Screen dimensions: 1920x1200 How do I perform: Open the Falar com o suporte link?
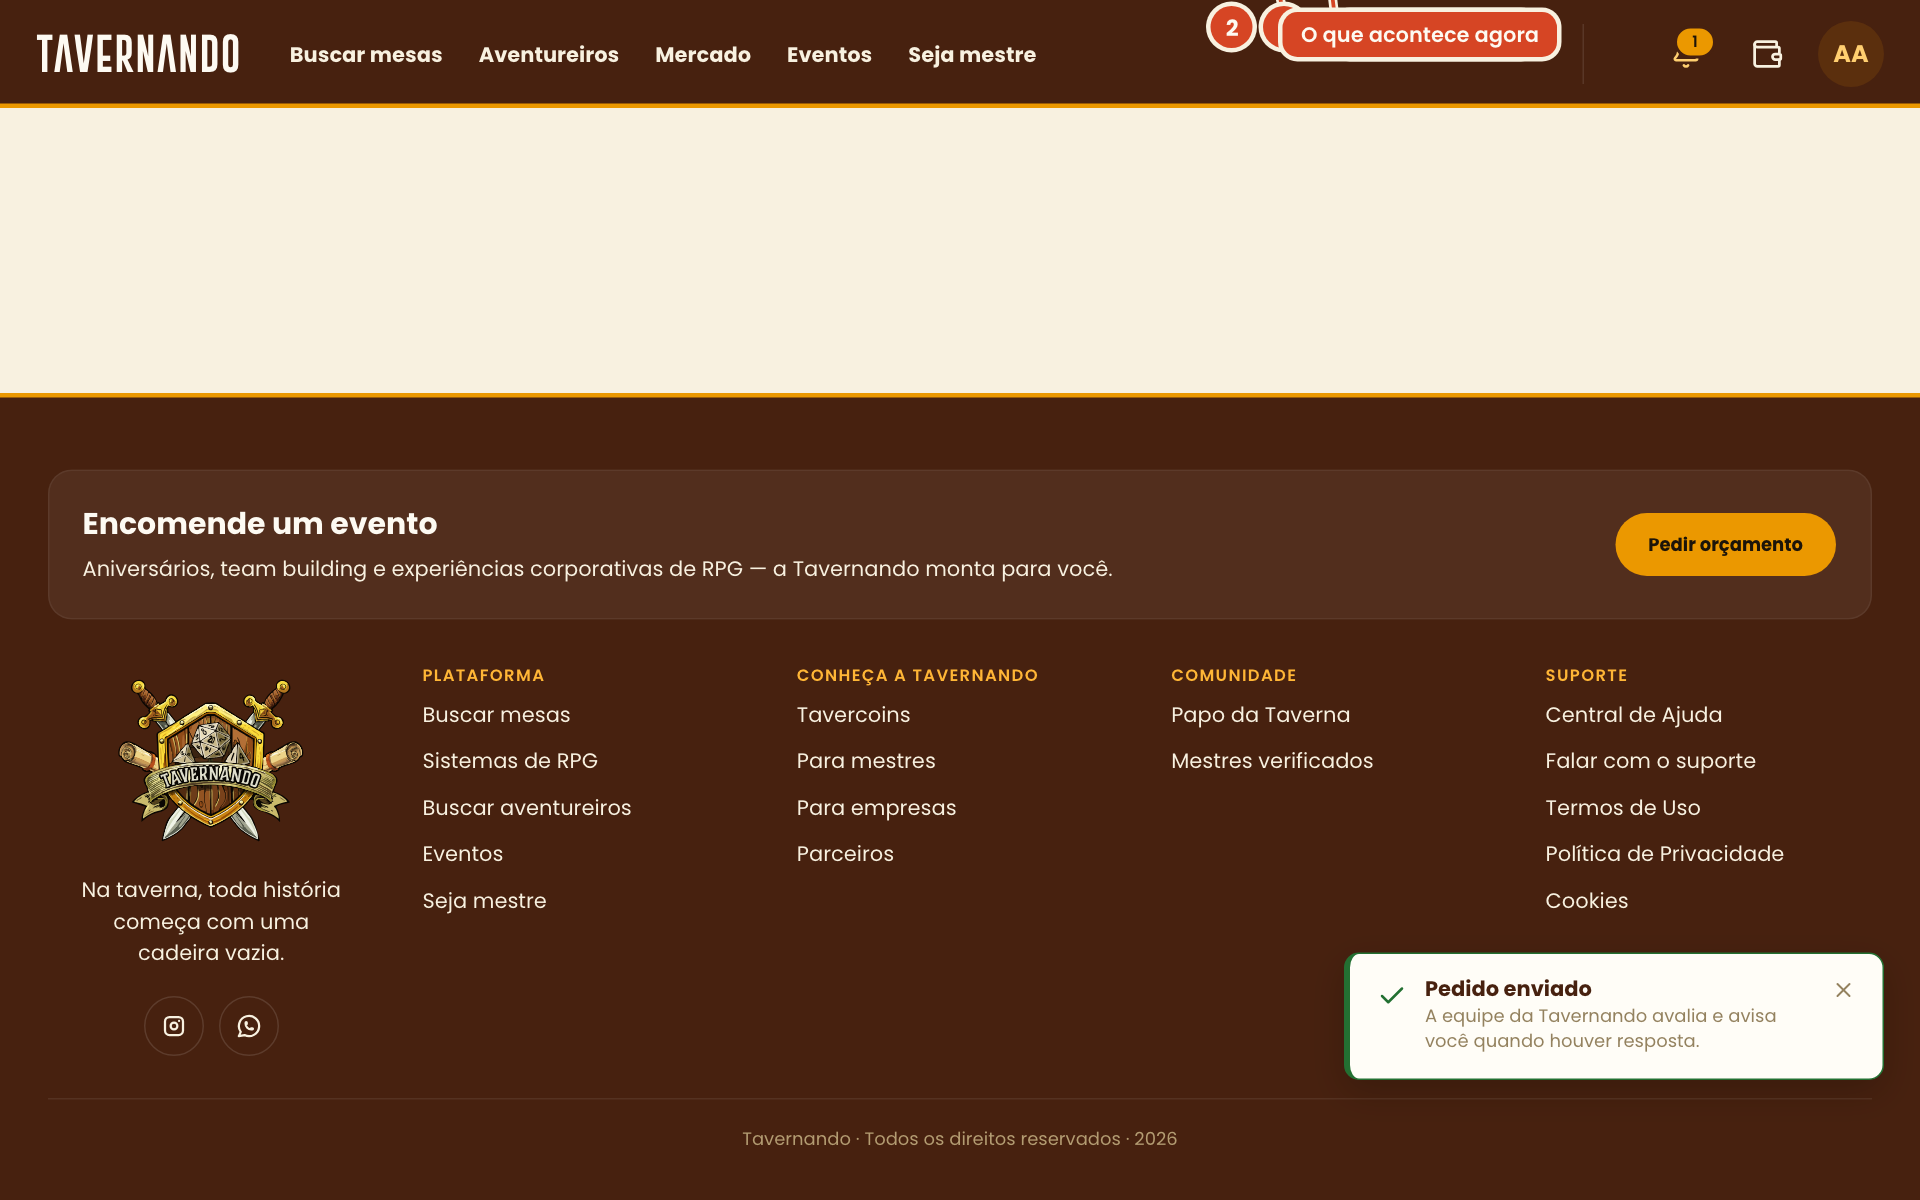pyautogui.click(x=1650, y=761)
